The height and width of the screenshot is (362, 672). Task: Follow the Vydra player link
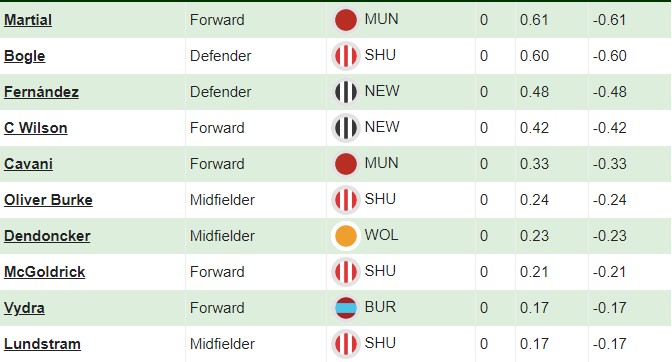24,308
